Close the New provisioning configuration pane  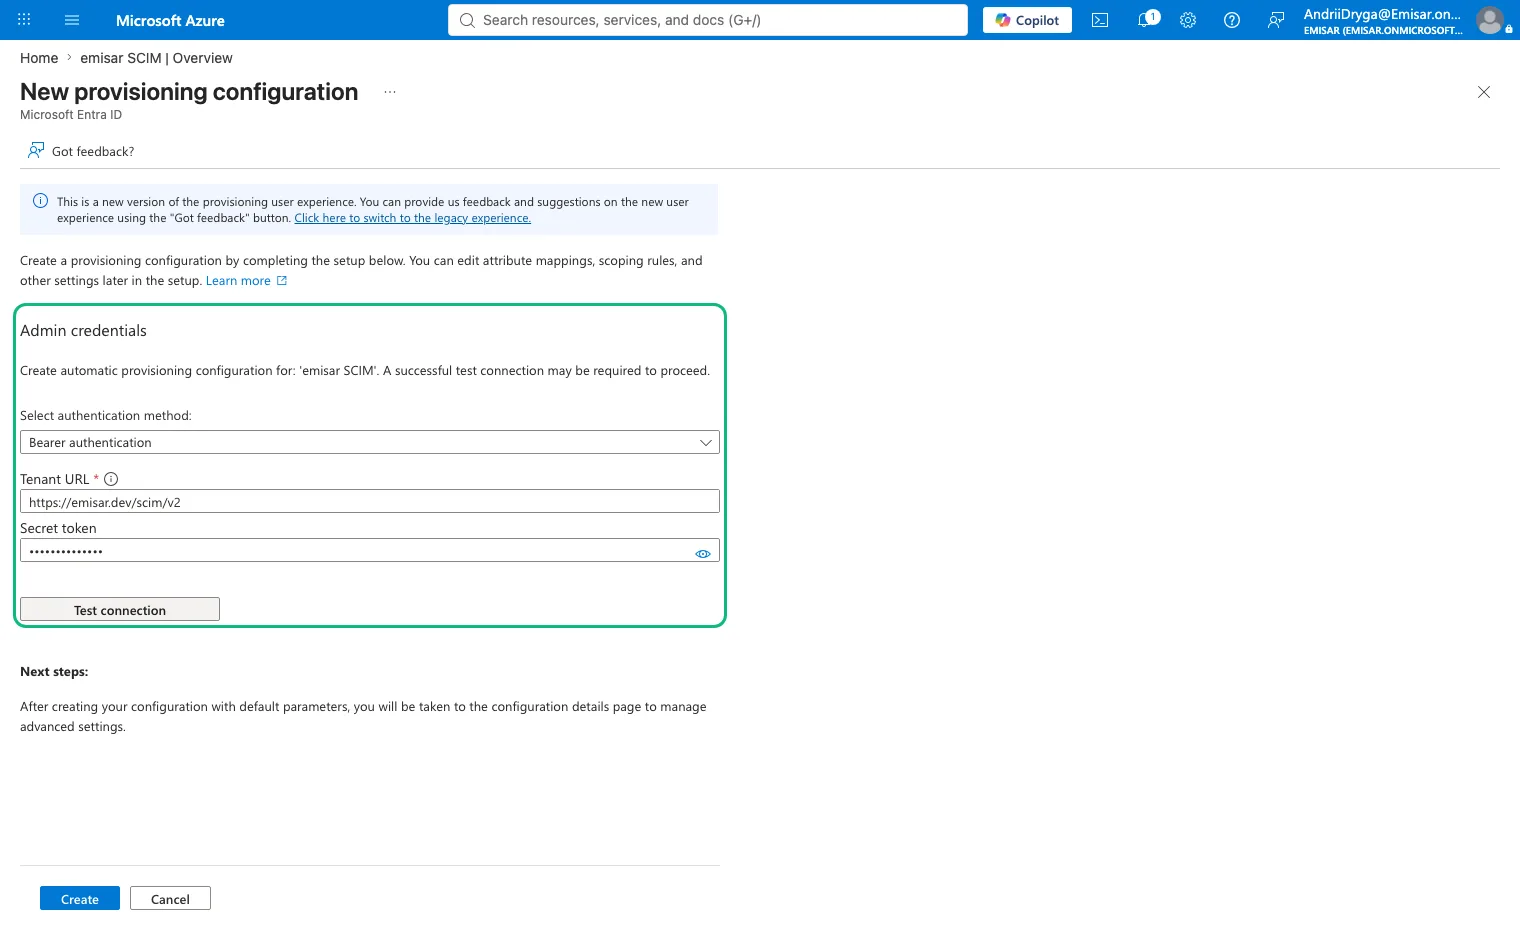(x=1484, y=92)
